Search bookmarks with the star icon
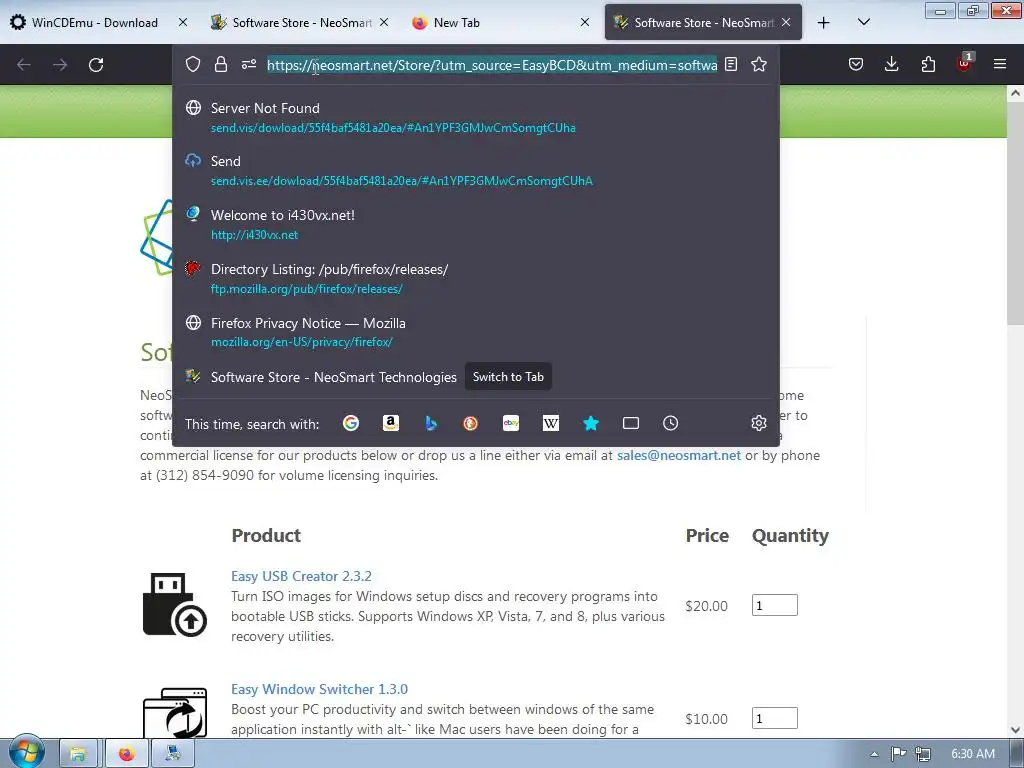This screenshot has height=768, width=1024. [x=591, y=423]
